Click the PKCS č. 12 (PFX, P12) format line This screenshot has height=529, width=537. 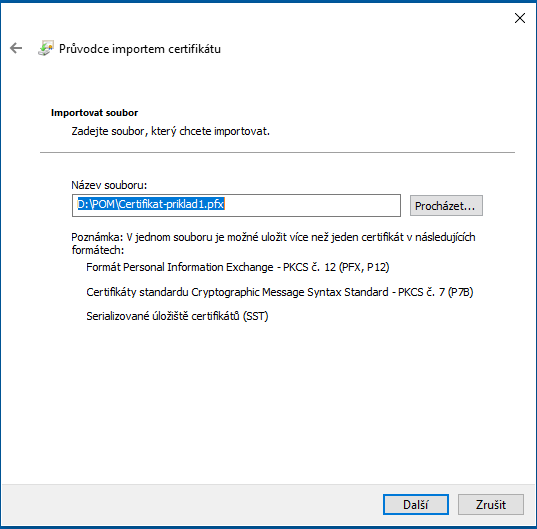tap(238, 267)
